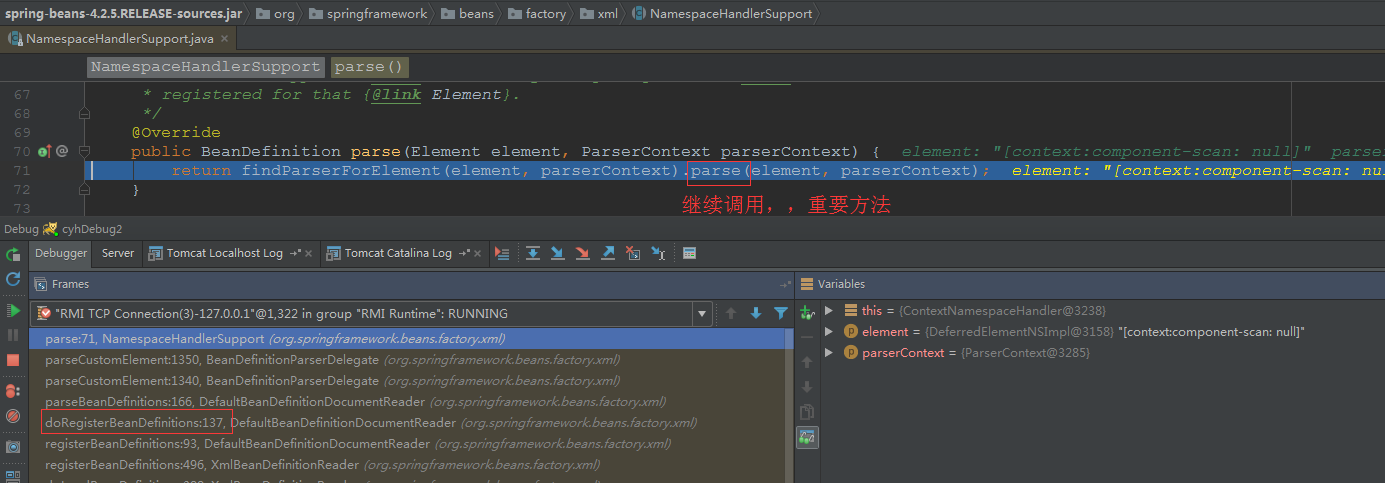
Task: Click Show Execution Point icon
Action: coord(502,253)
